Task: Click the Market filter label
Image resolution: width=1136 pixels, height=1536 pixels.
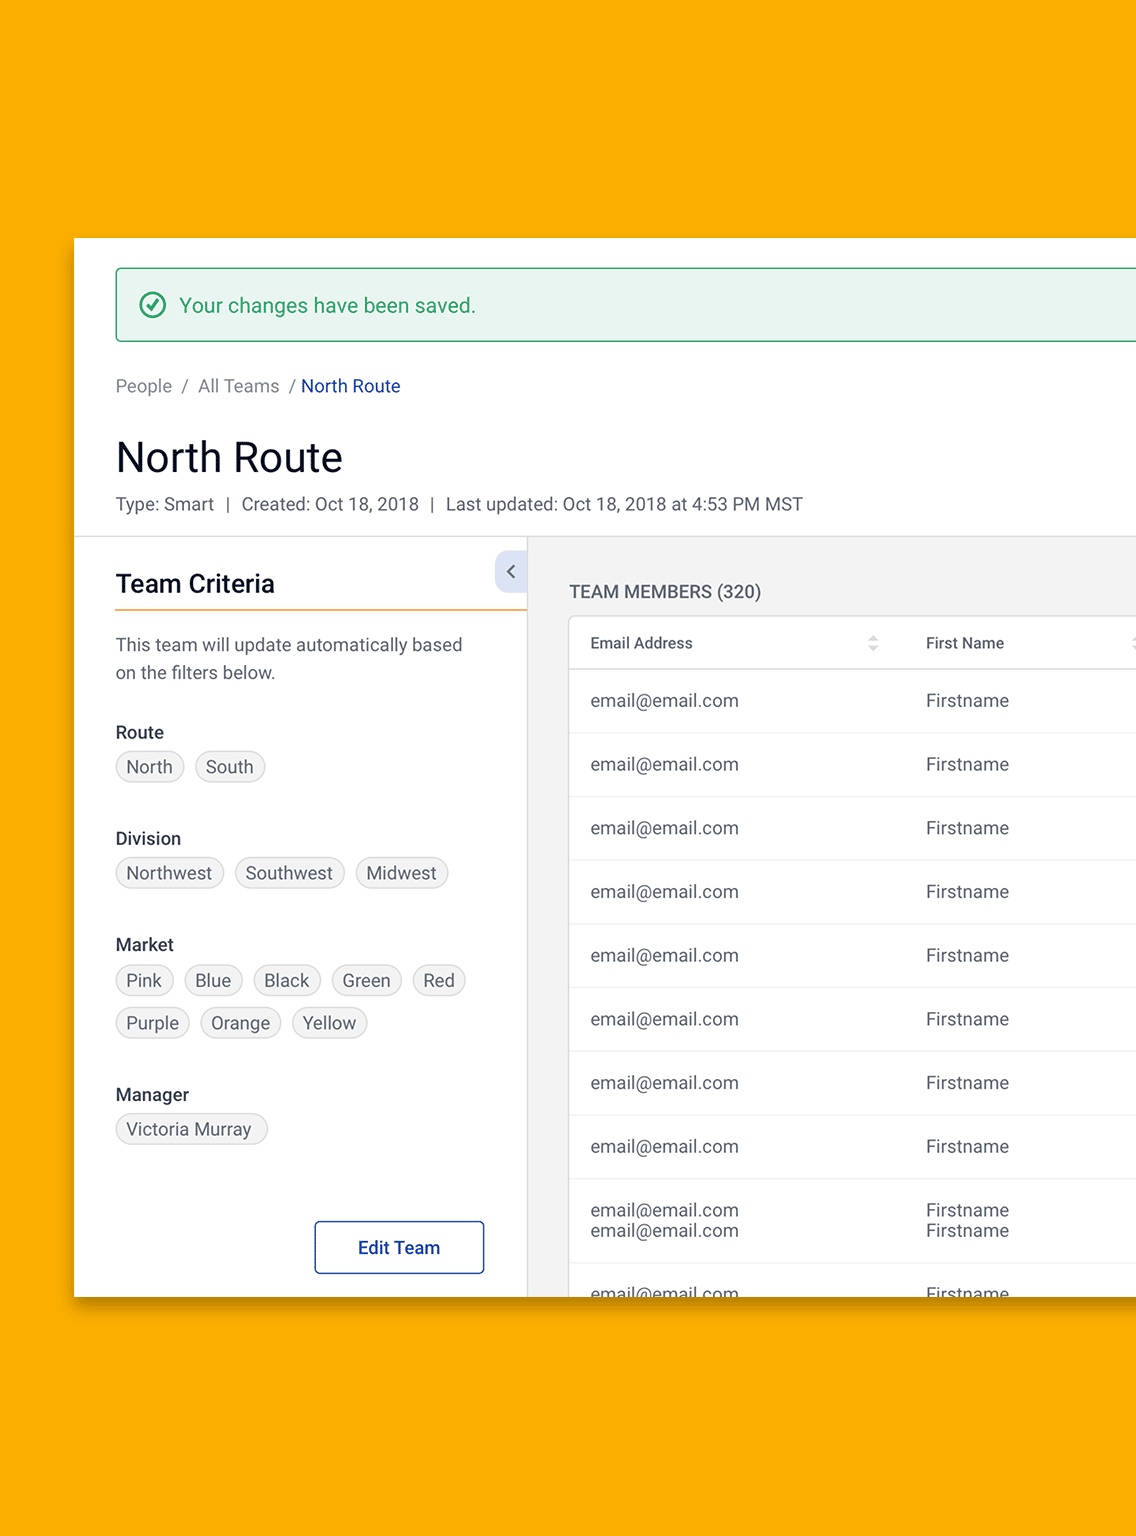Action: pyautogui.click(x=145, y=945)
